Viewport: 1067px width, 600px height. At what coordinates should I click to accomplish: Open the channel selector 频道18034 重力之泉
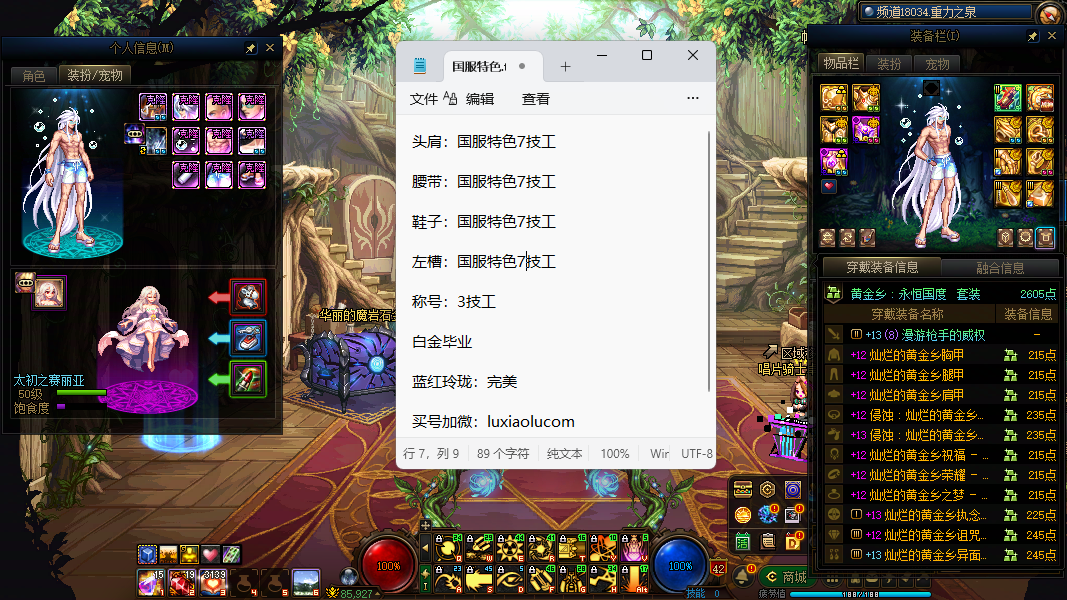click(944, 12)
